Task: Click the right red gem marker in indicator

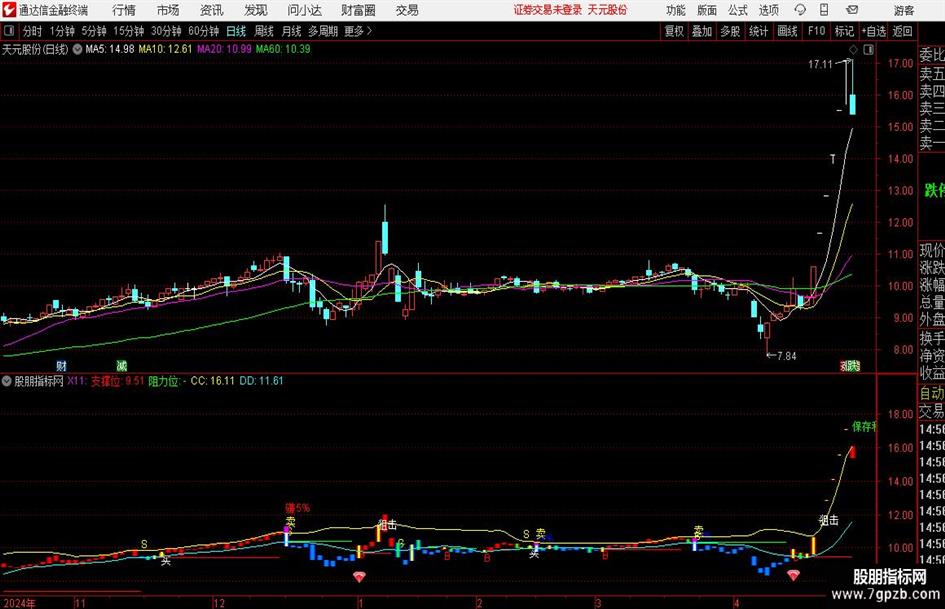Action: tap(793, 576)
